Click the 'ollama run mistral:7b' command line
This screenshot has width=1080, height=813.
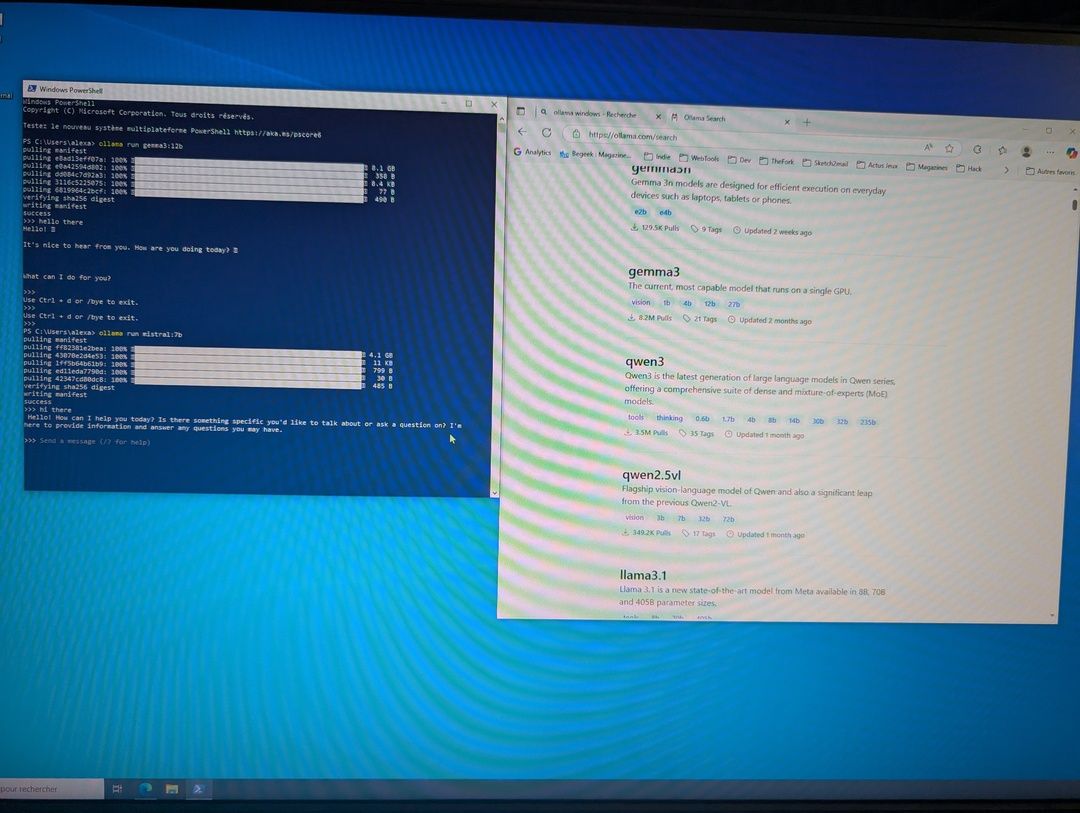pyautogui.click(x=141, y=333)
